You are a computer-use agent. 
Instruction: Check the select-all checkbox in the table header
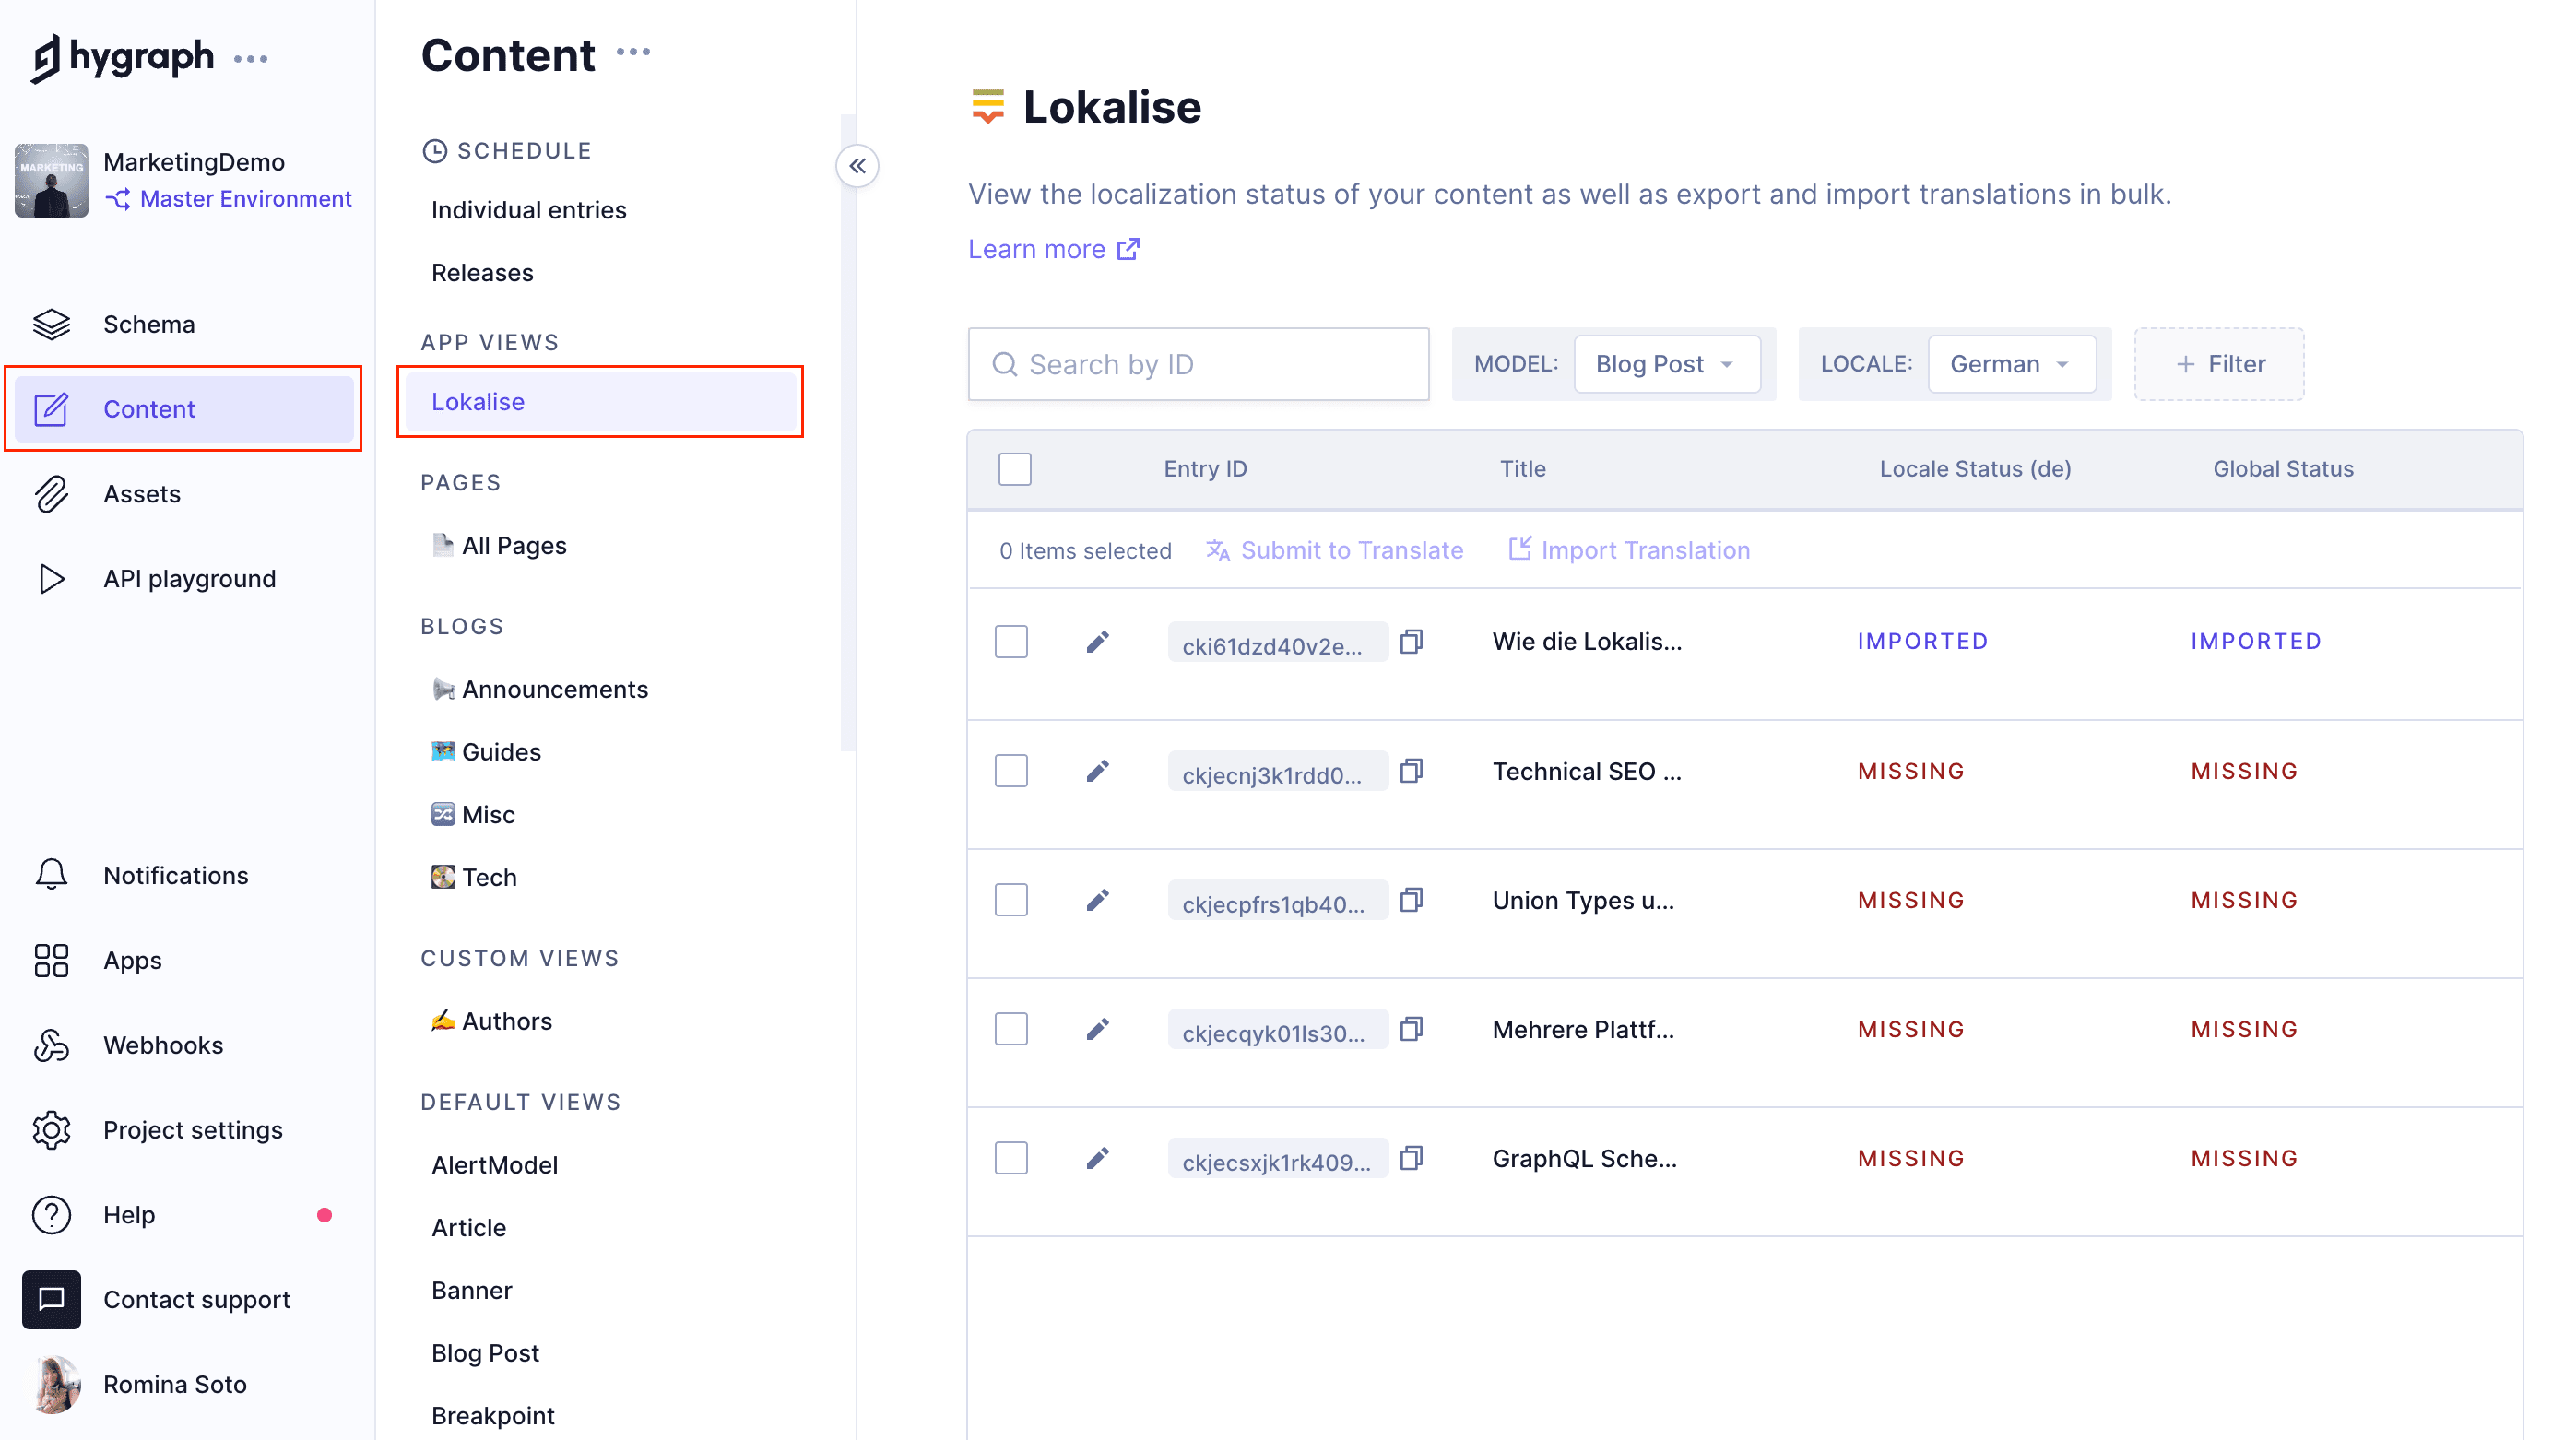click(1014, 468)
